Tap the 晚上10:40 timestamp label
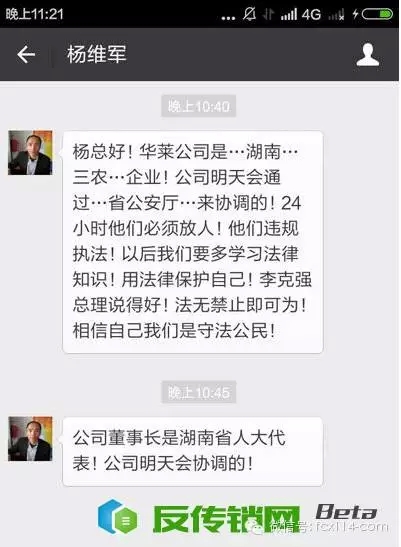401x547 pixels. (x=199, y=106)
